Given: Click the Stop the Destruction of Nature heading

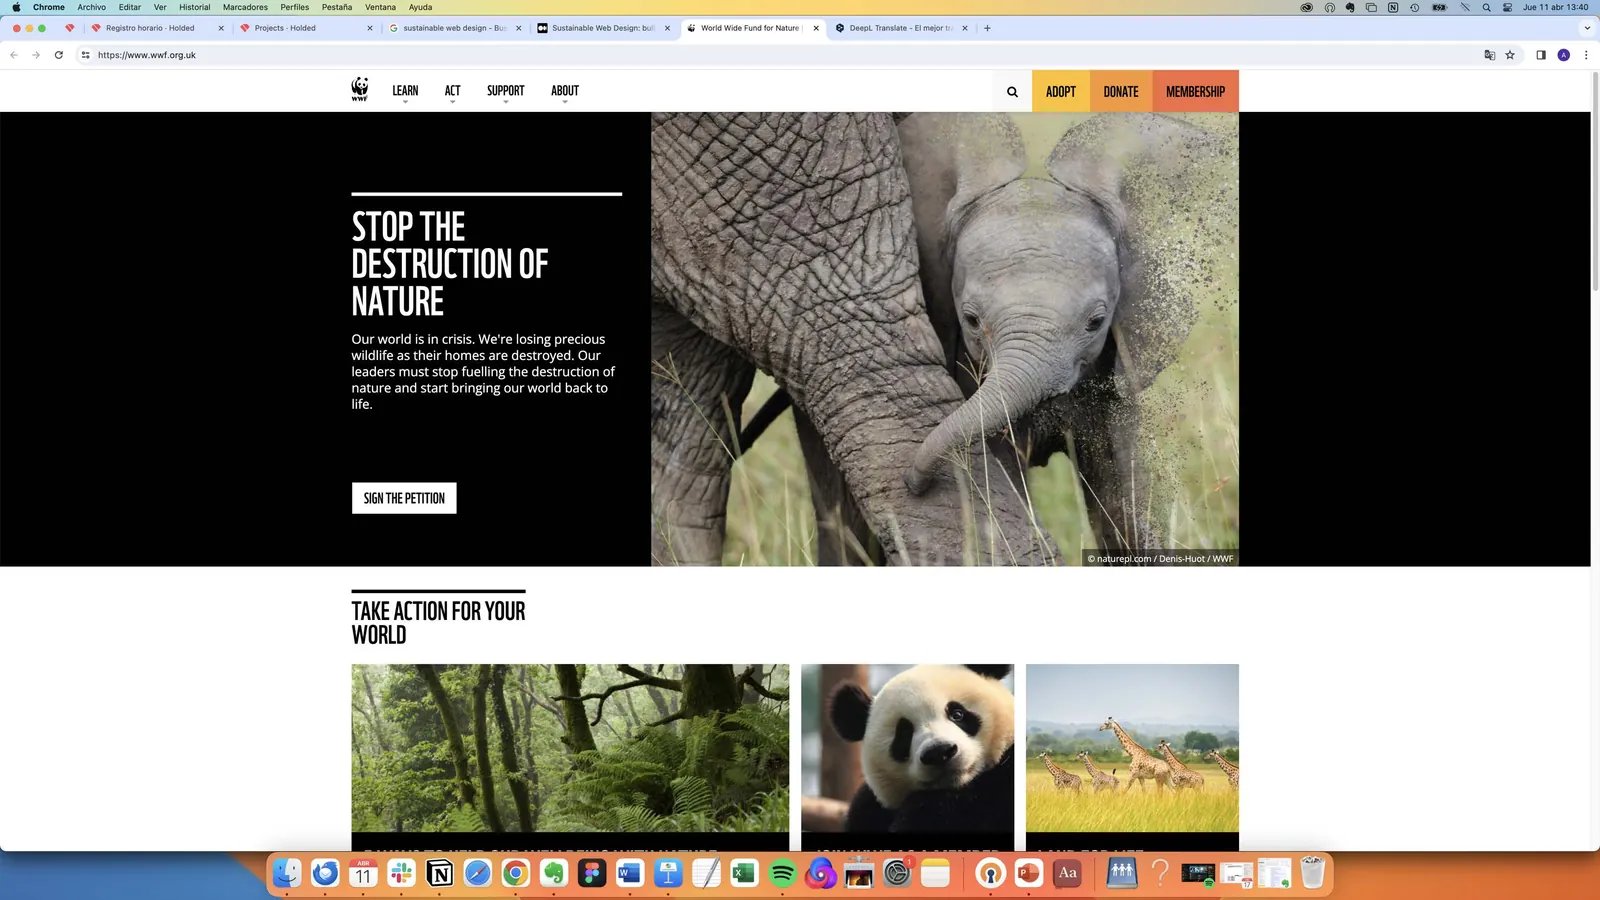Looking at the screenshot, I should [450, 264].
